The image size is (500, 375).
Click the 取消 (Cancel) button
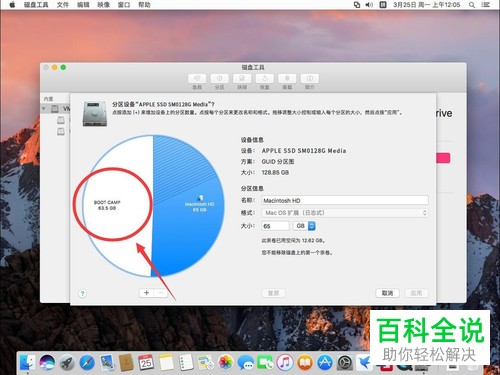[387, 293]
